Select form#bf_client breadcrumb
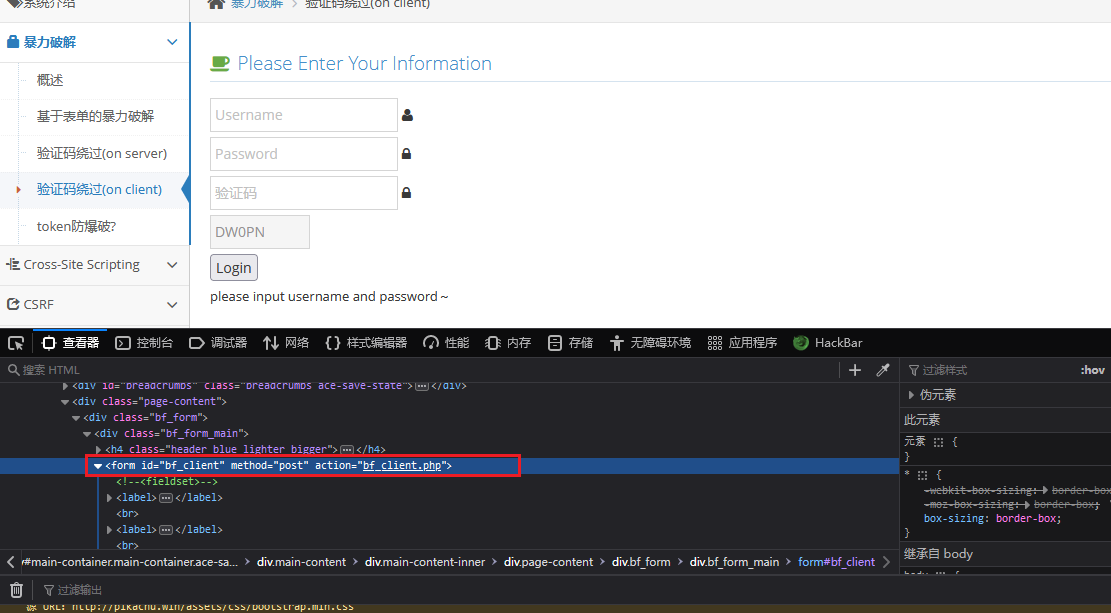Screen dimensions: 1111x613 pos(836,562)
